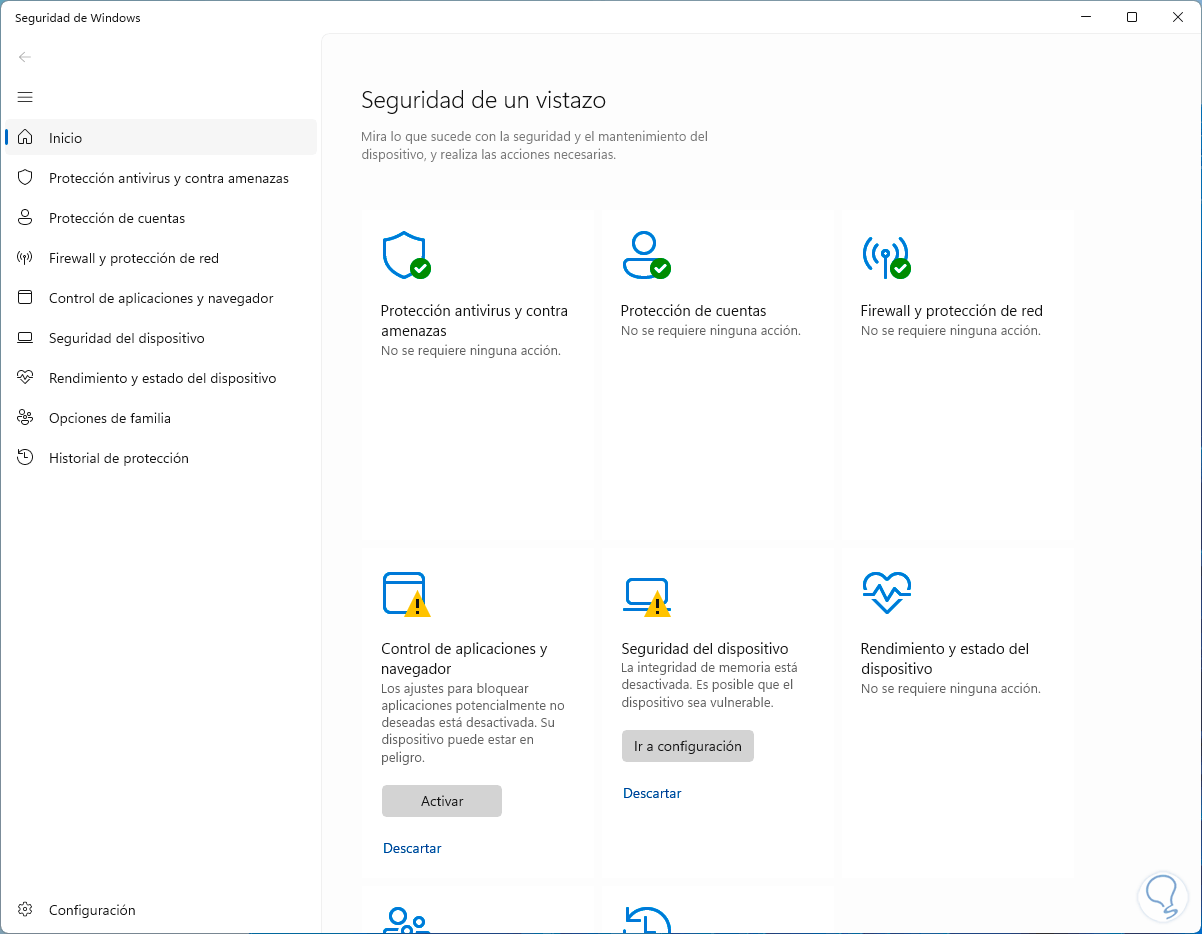Open Firewall y protección de red sidebar item
Screen dimensions: 1202x934
tap(134, 258)
